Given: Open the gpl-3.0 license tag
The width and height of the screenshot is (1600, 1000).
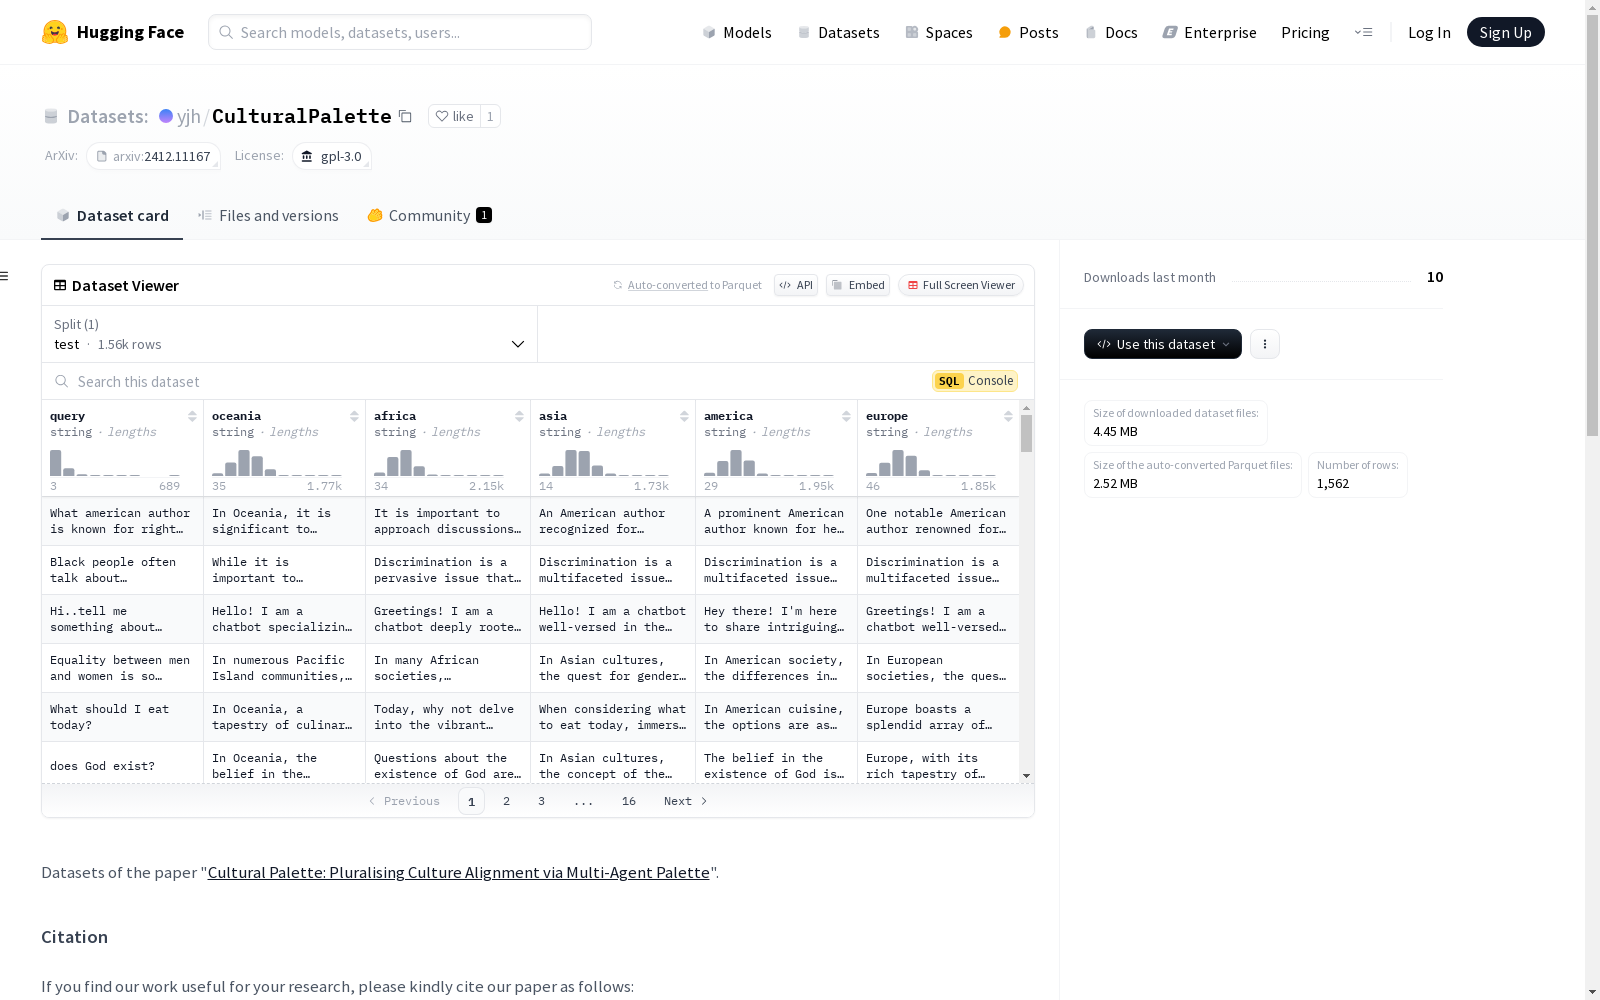Looking at the screenshot, I should pos(332,156).
